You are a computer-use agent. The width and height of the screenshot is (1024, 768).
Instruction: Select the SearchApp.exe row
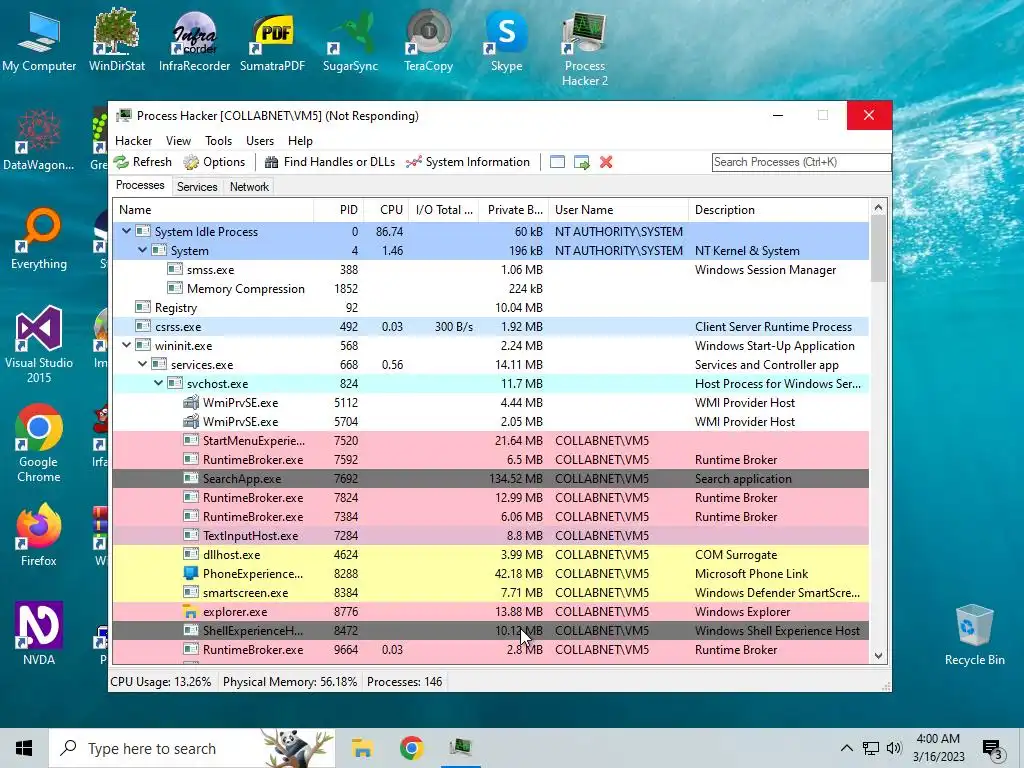[490, 479]
